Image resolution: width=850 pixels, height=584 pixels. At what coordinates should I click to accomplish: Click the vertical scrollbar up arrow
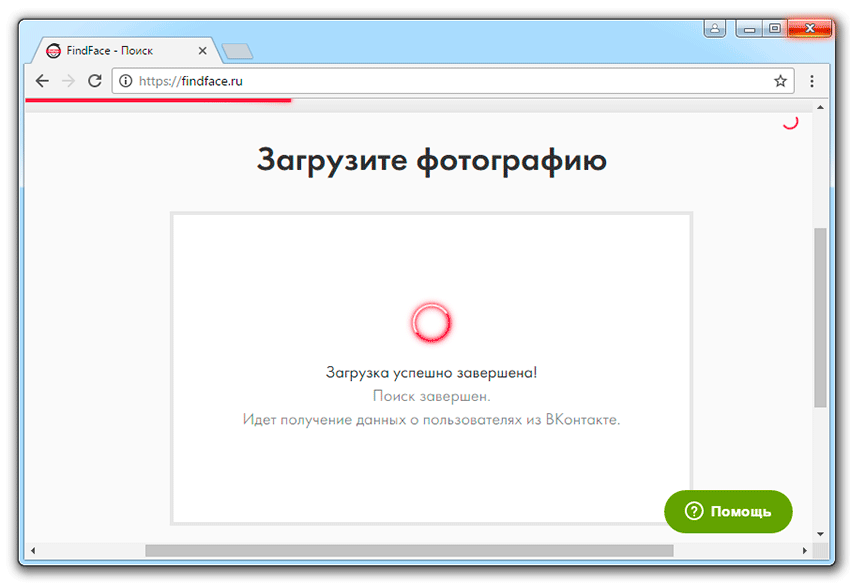click(820, 107)
